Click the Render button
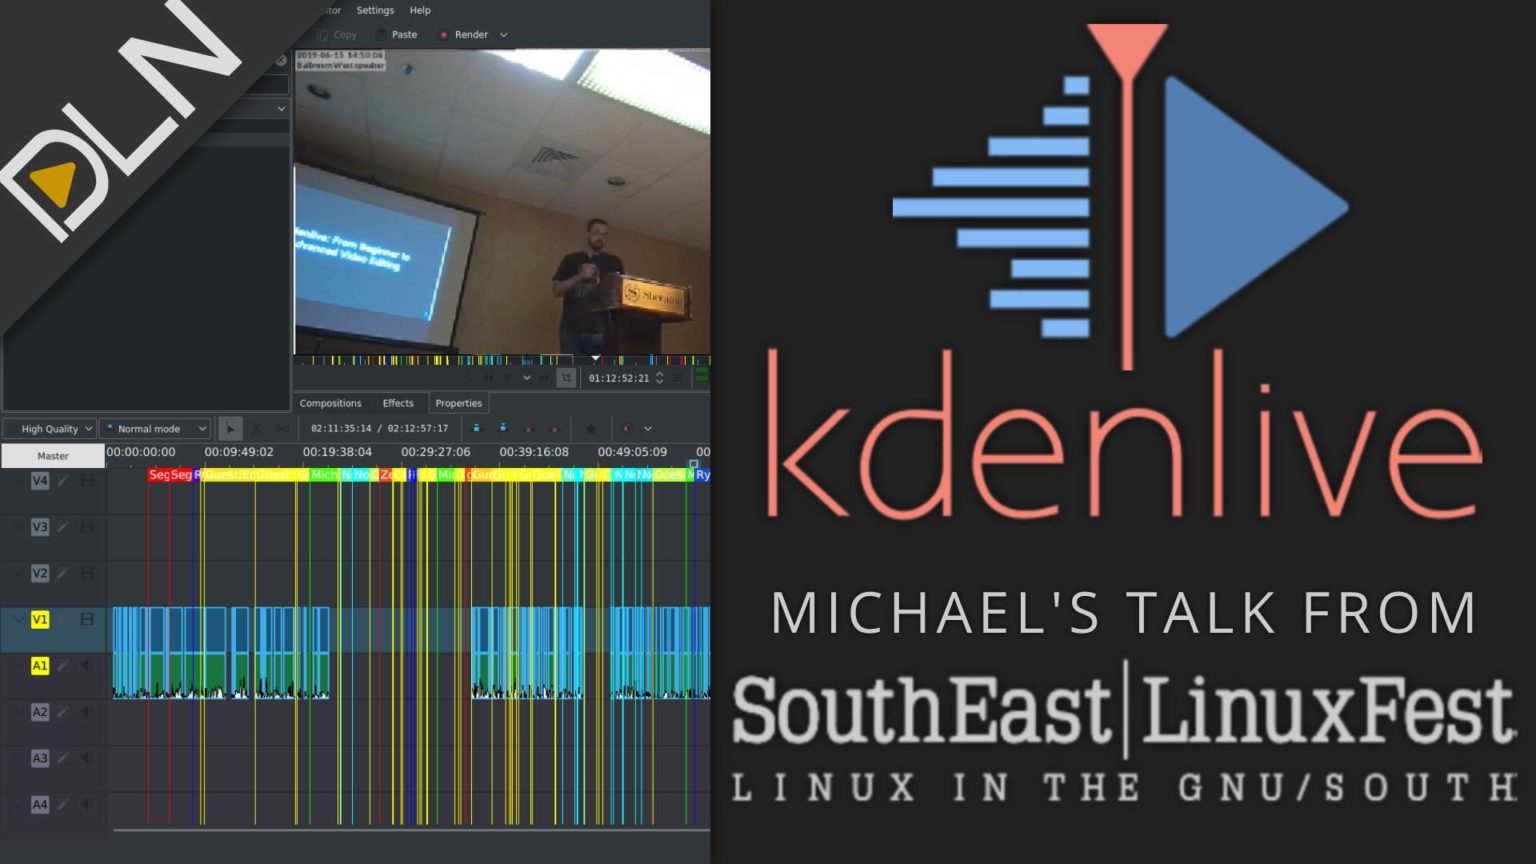Viewport: 1536px width, 864px height. point(463,35)
